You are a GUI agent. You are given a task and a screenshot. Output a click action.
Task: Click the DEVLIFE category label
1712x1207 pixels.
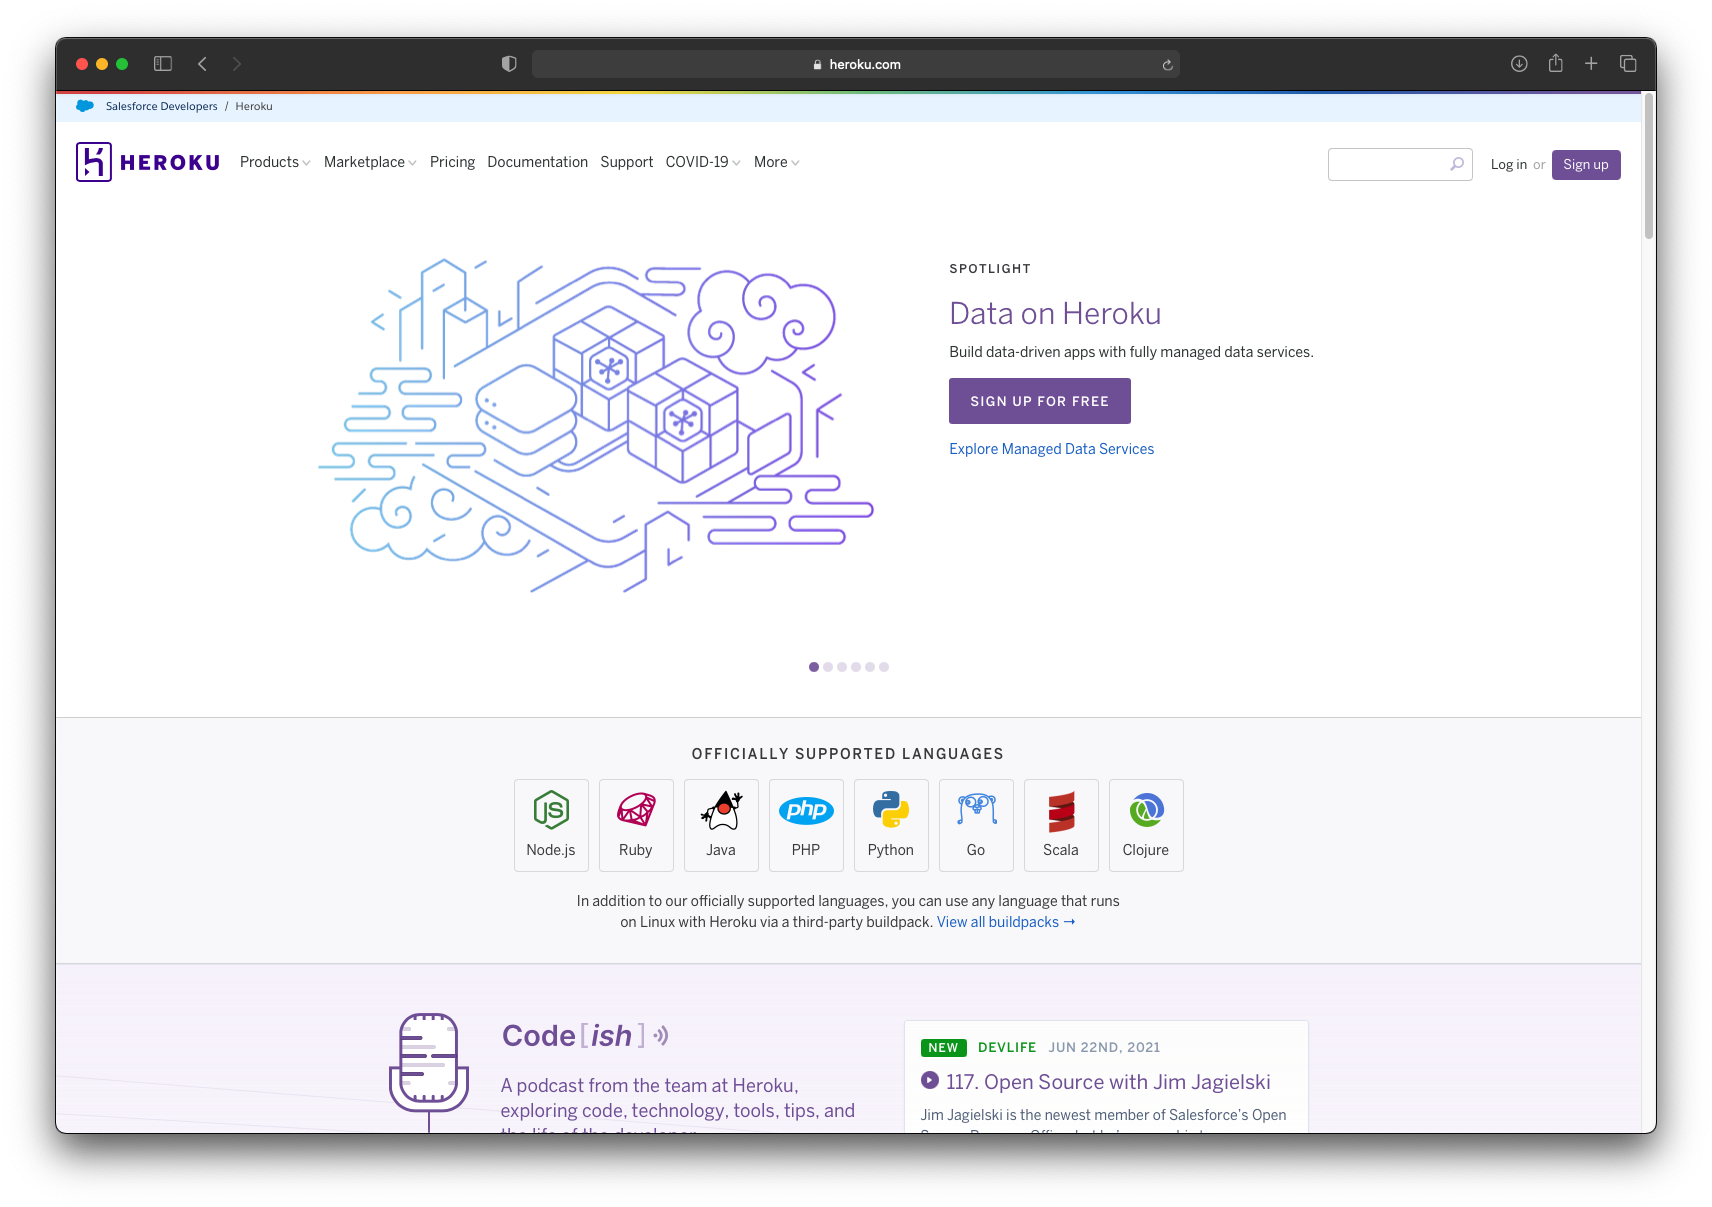[1007, 1047]
